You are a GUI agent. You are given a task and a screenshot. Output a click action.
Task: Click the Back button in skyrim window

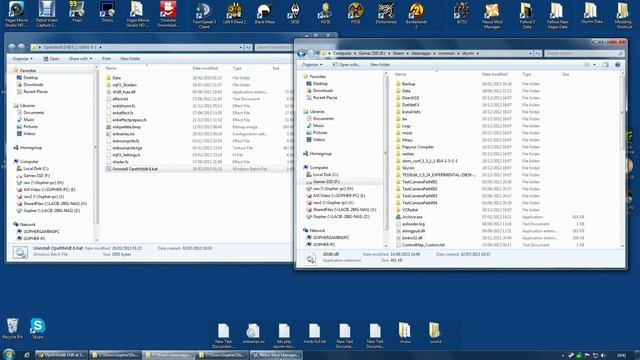[x=301, y=53]
